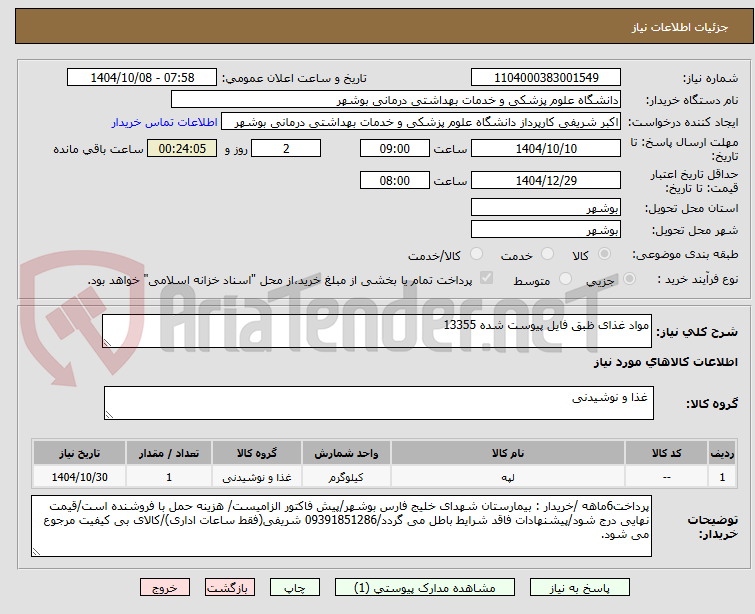
Task: Click the نام کالا column header
Action: pyautogui.click(x=508, y=453)
